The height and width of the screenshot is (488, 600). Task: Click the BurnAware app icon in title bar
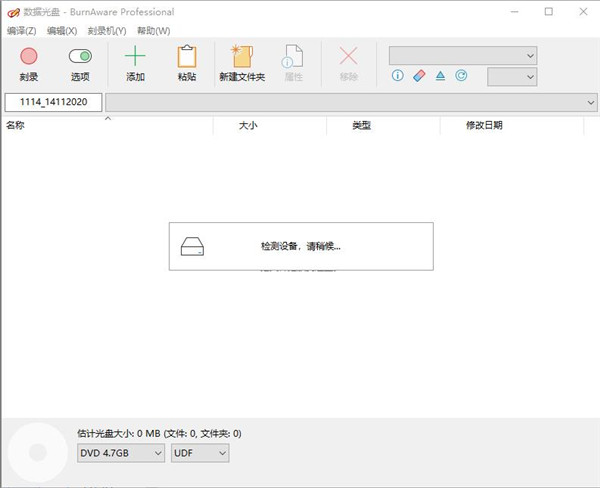[13, 12]
